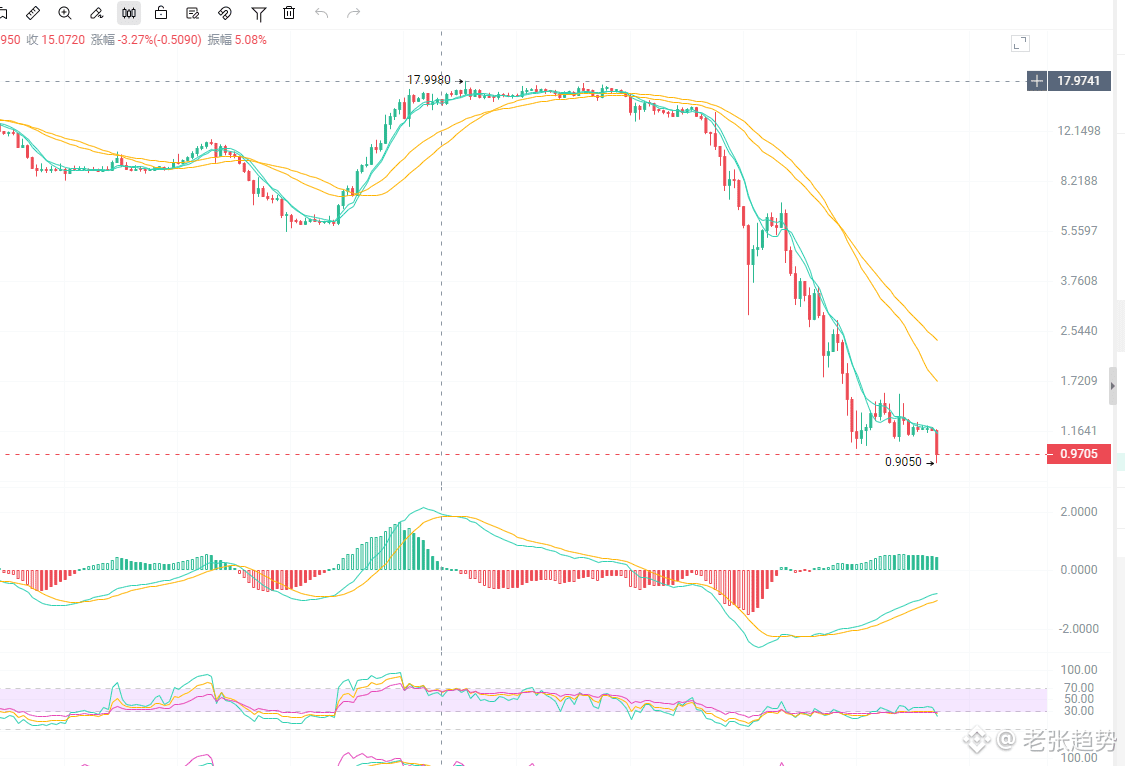This screenshot has height=766, width=1125.
Task: Click the plus button beside 17.9741 price
Action: tap(1037, 81)
